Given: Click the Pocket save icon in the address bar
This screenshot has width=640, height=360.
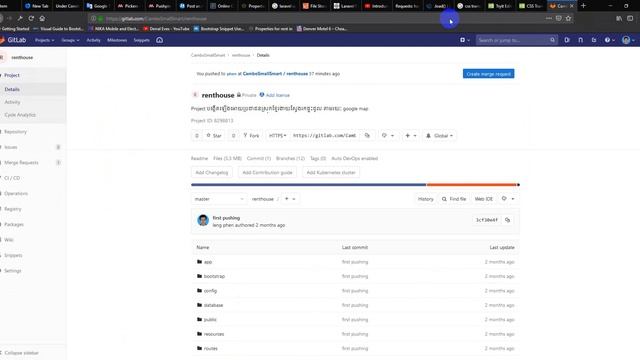Looking at the screenshot, I should pos(558,18).
